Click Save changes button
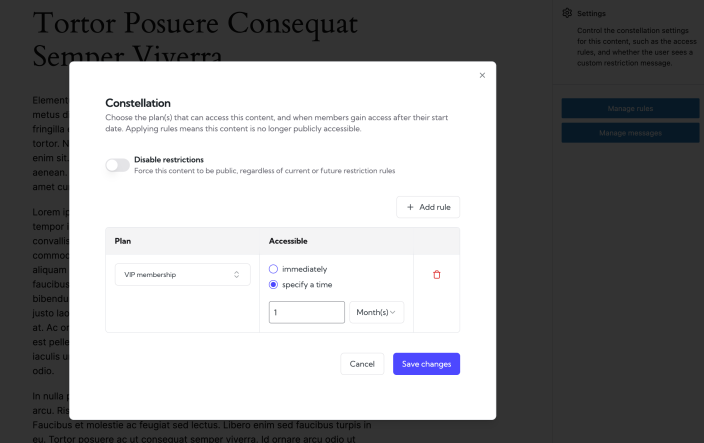 tap(426, 364)
